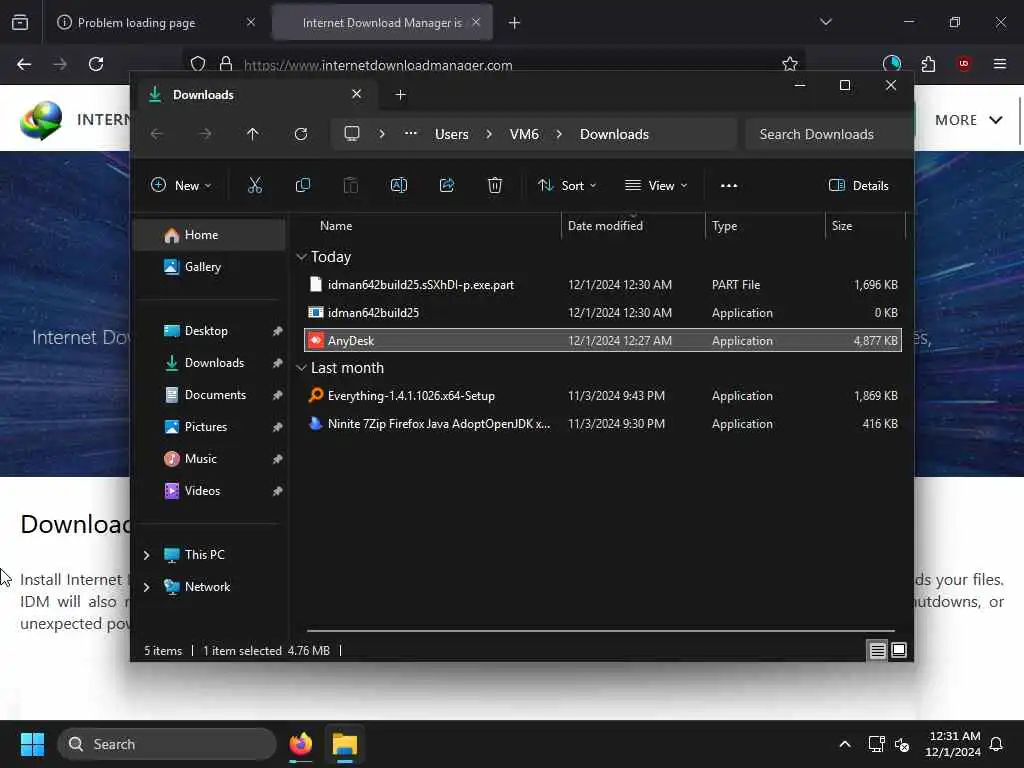Screen dimensions: 1024x768
Task: Switch to large thumbnails view icon in status bar
Action: coord(899,650)
